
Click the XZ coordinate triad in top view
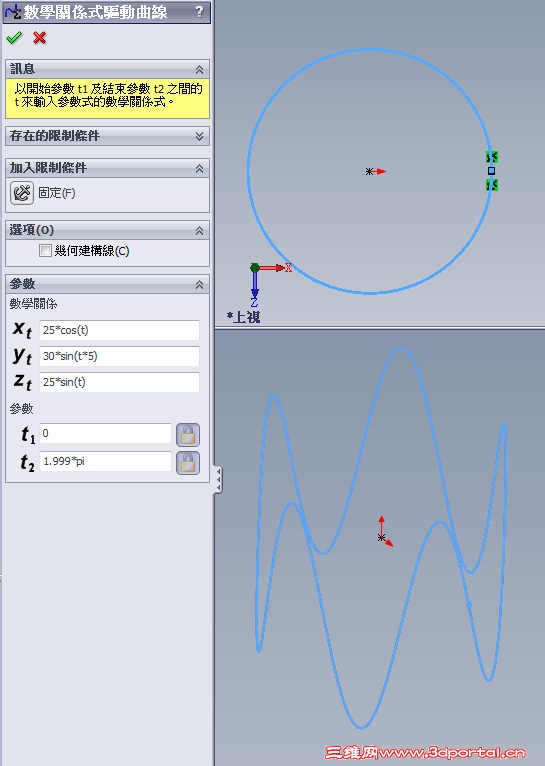pos(270,284)
